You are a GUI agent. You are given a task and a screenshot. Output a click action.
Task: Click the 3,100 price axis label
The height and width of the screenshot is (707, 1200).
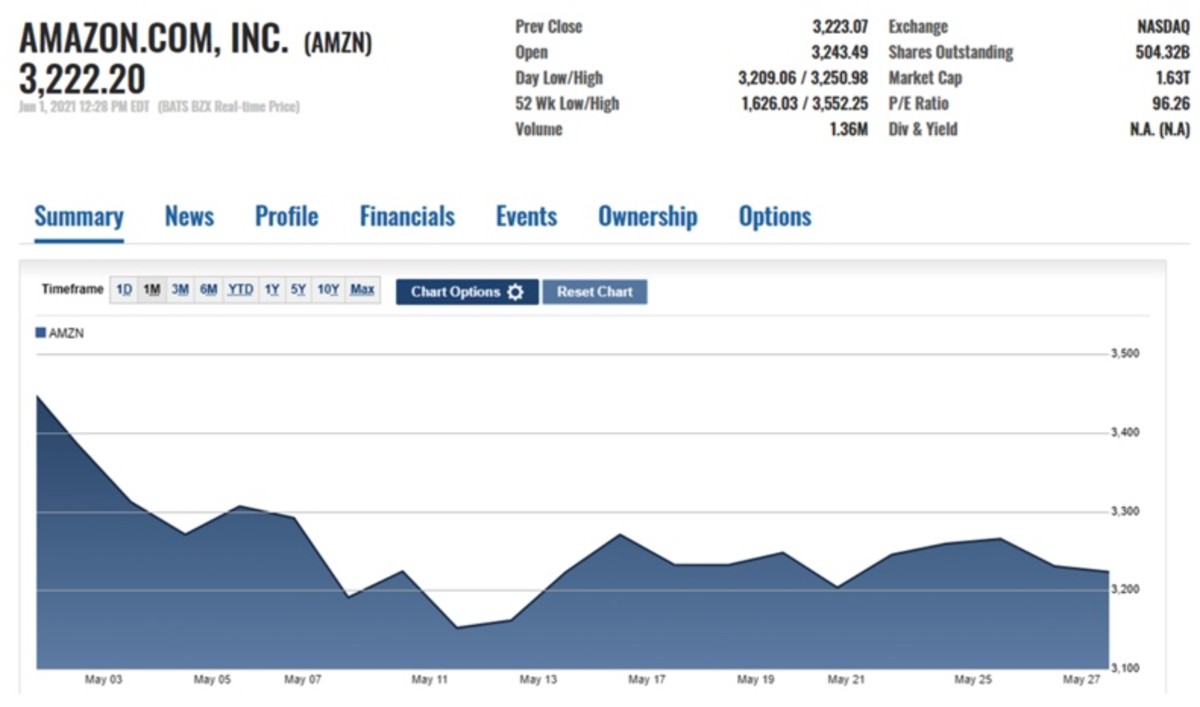pyautogui.click(x=1126, y=668)
